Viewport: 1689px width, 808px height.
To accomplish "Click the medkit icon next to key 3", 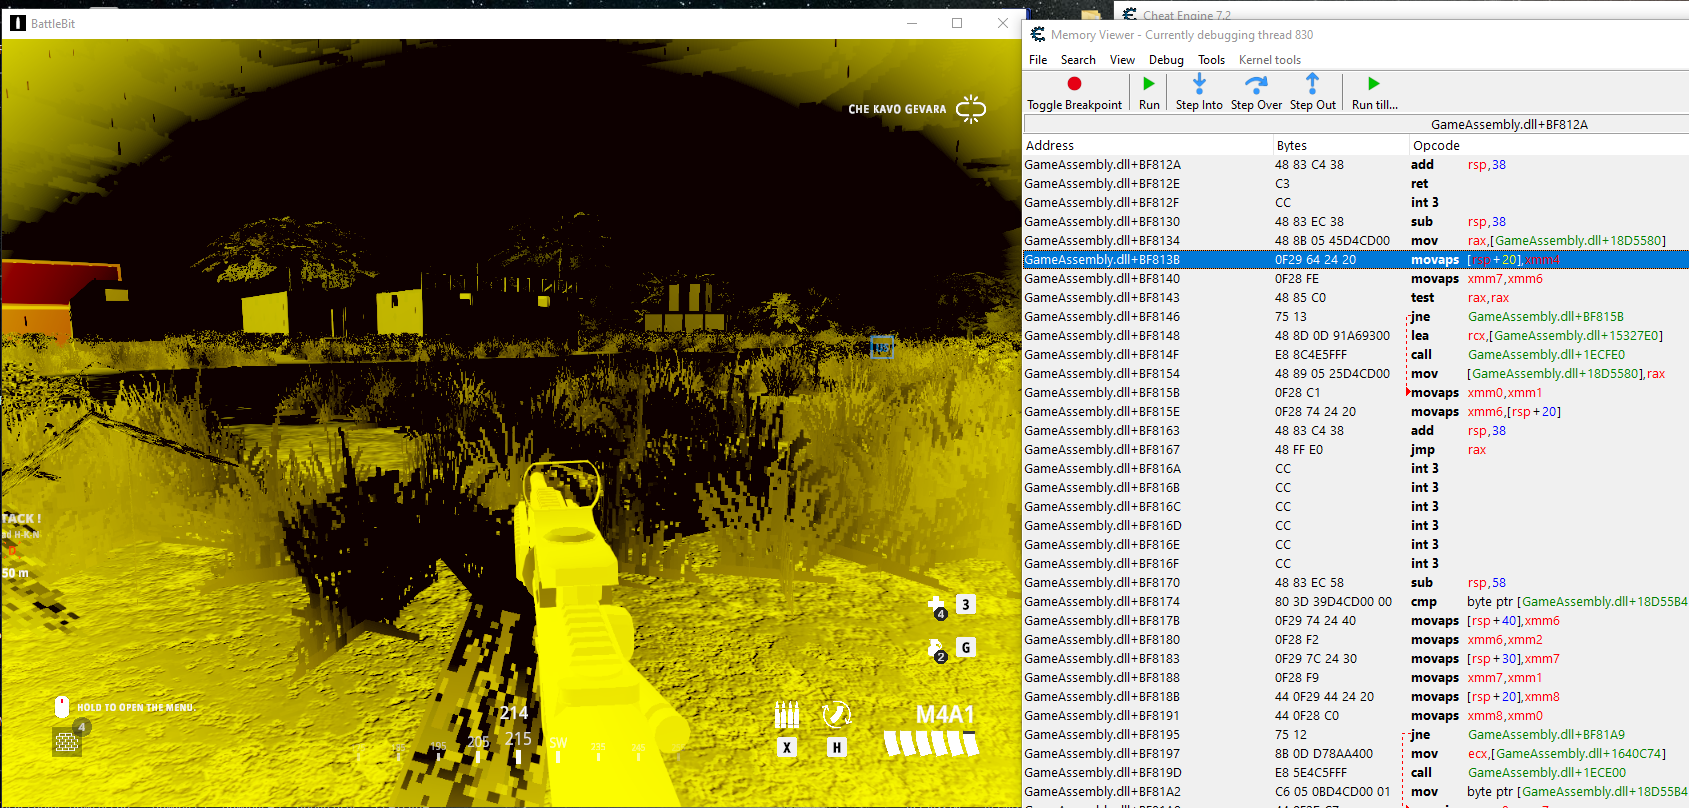I will 937,606.
